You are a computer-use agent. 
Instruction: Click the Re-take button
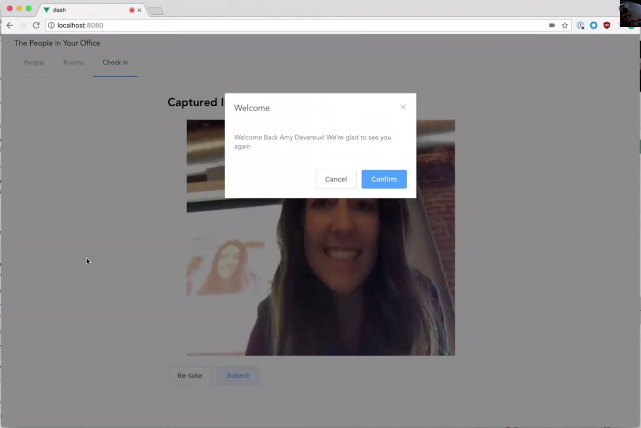[190, 375]
